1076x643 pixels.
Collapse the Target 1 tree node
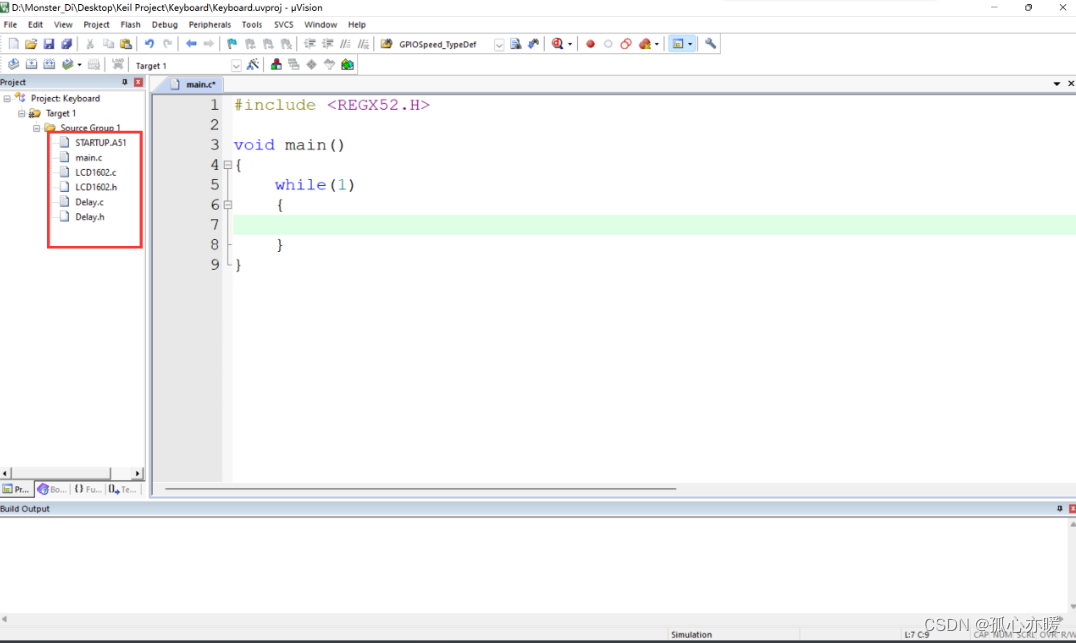[x=22, y=113]
